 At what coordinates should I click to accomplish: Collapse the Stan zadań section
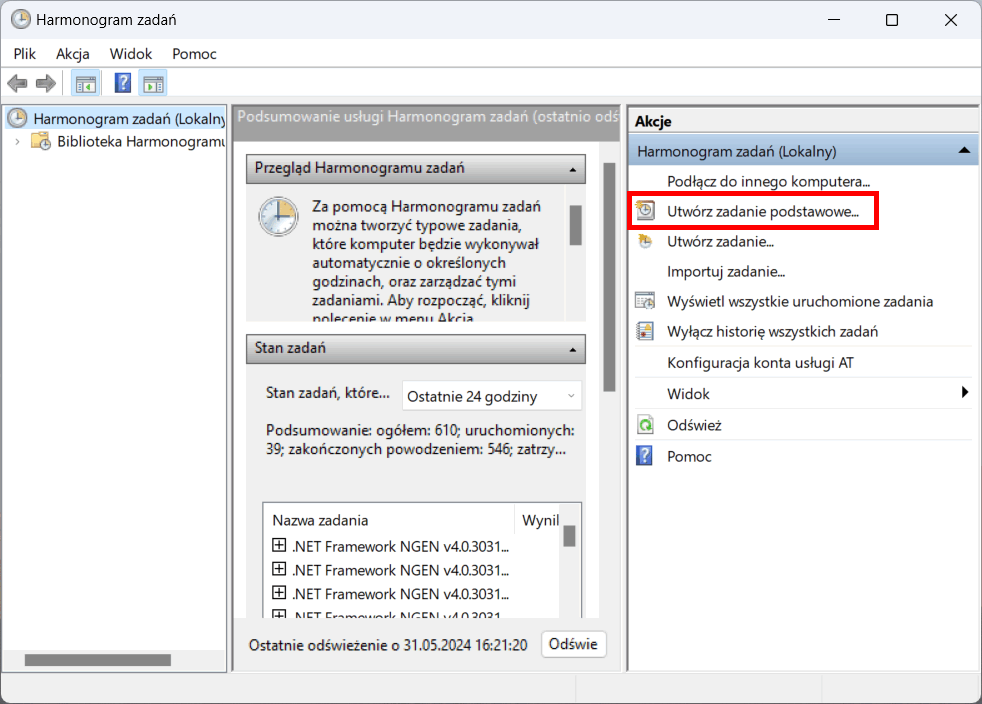tap(573, 349)
